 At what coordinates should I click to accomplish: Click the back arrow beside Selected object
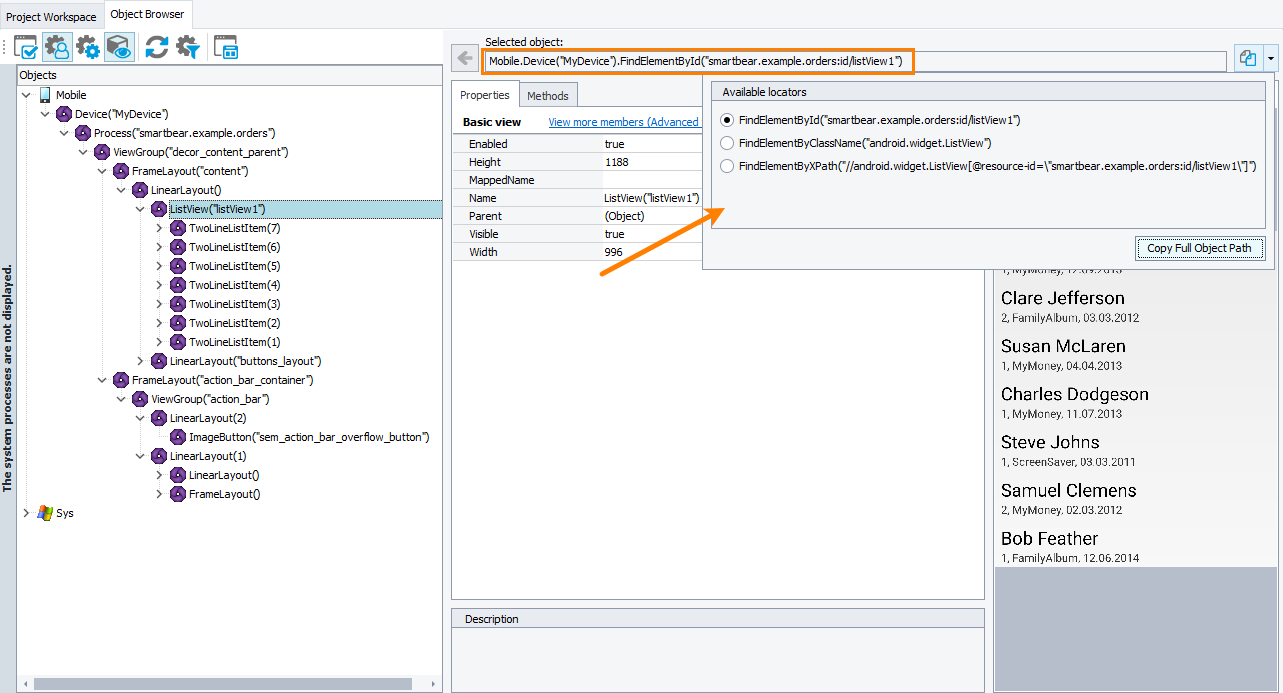tap(464, 58)
